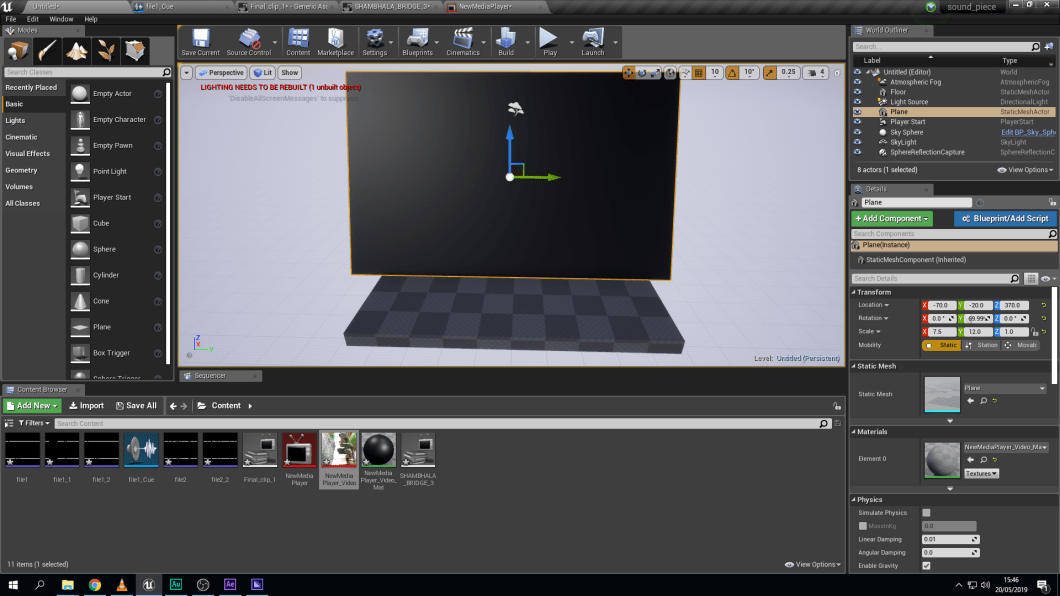1060x596 pixels.
Task: Open Source Control toolbar icon
Action: 249,42
